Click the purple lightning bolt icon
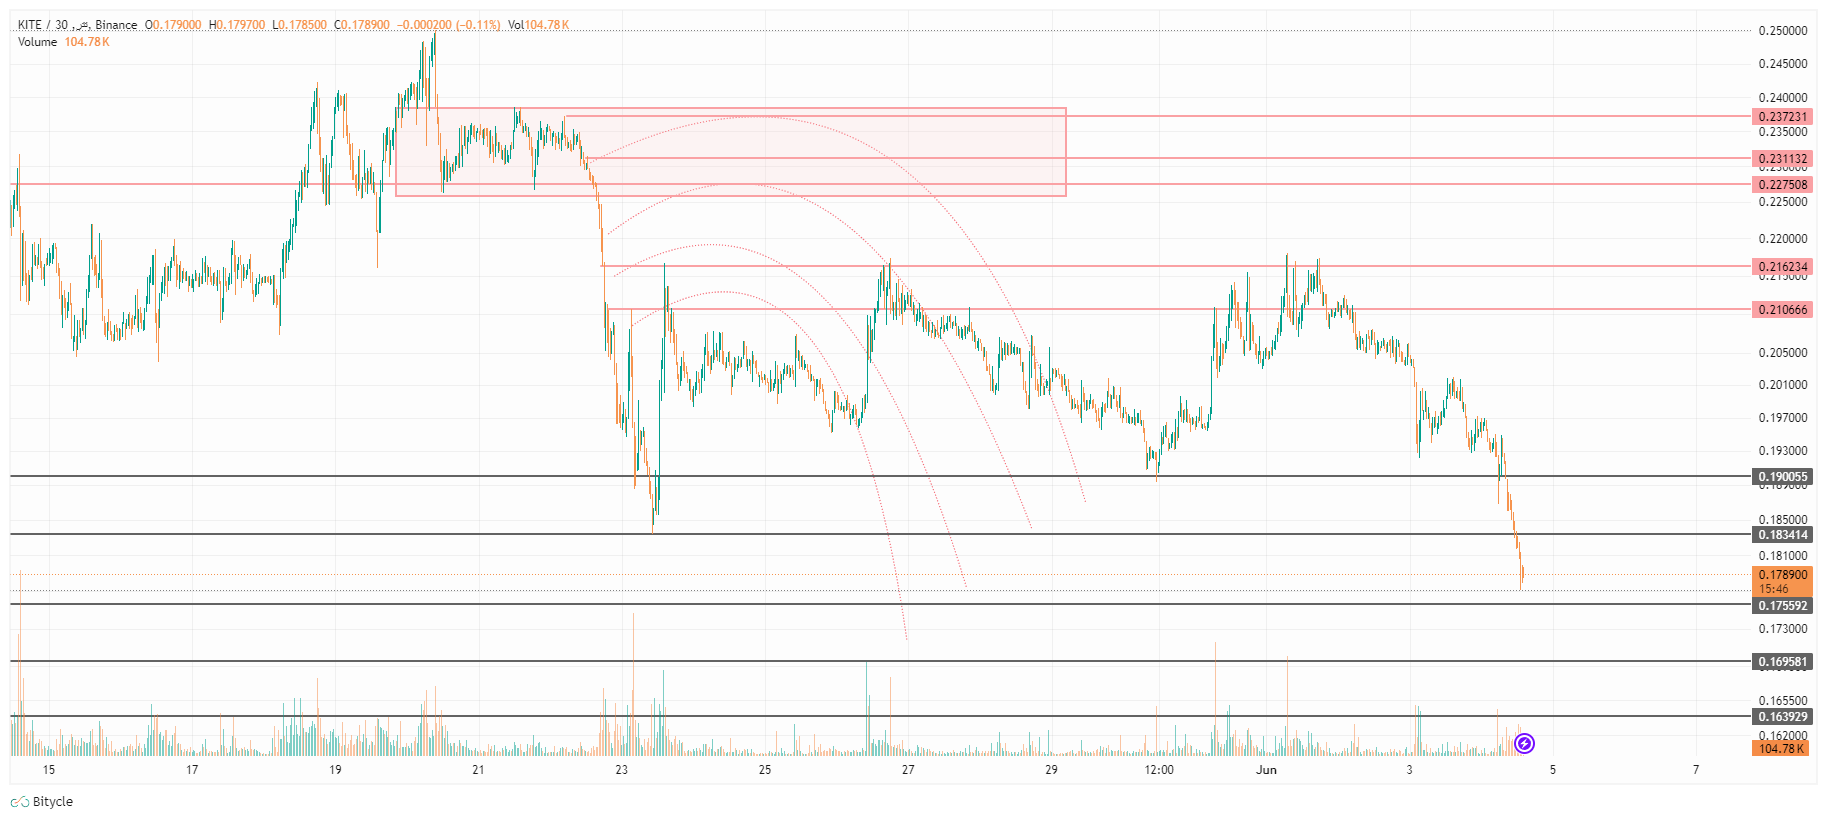 coord(1524,743)
